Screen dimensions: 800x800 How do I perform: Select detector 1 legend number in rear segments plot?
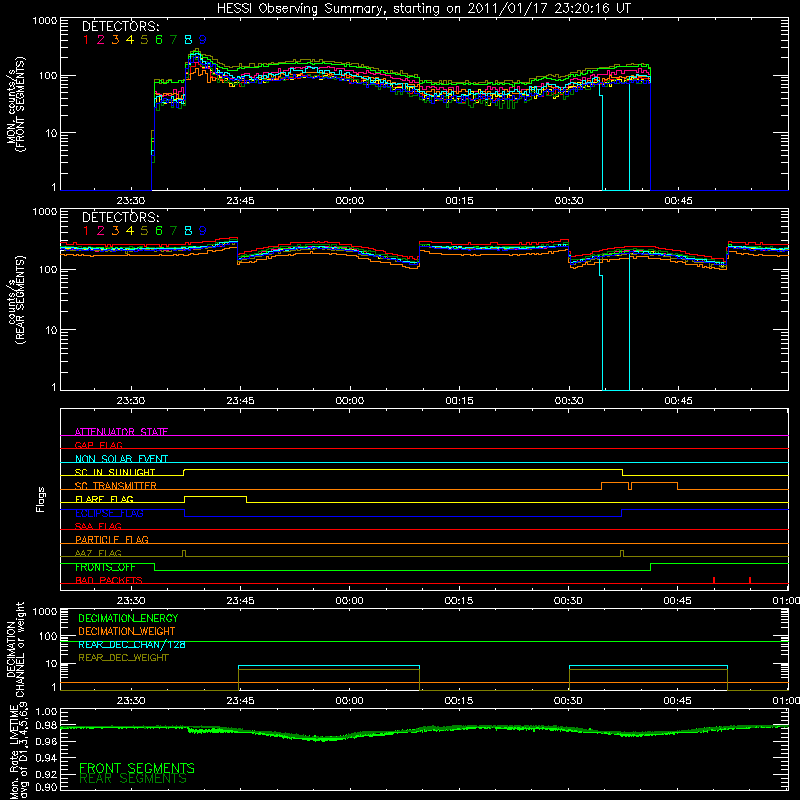click(86, 231)
